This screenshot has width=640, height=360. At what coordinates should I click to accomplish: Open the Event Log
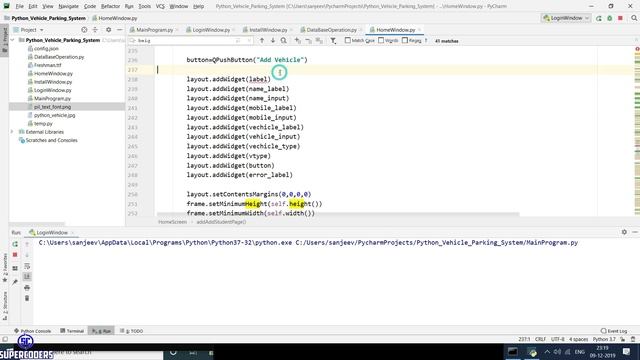coord(614,331)
